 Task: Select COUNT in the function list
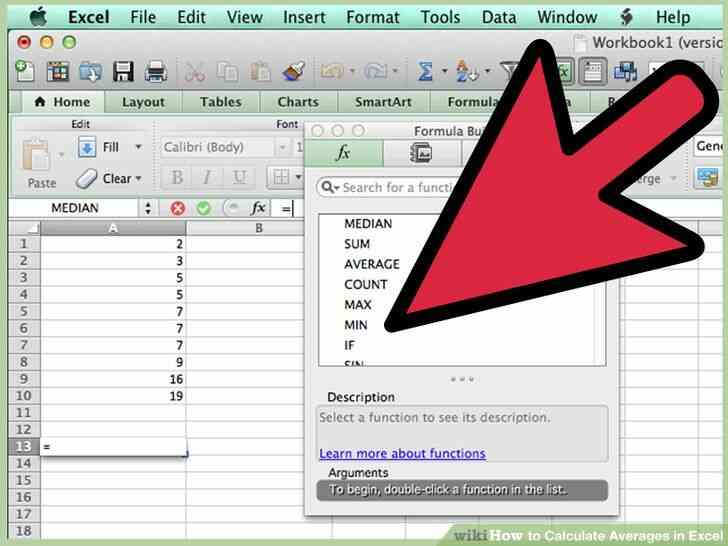point(366,285)
